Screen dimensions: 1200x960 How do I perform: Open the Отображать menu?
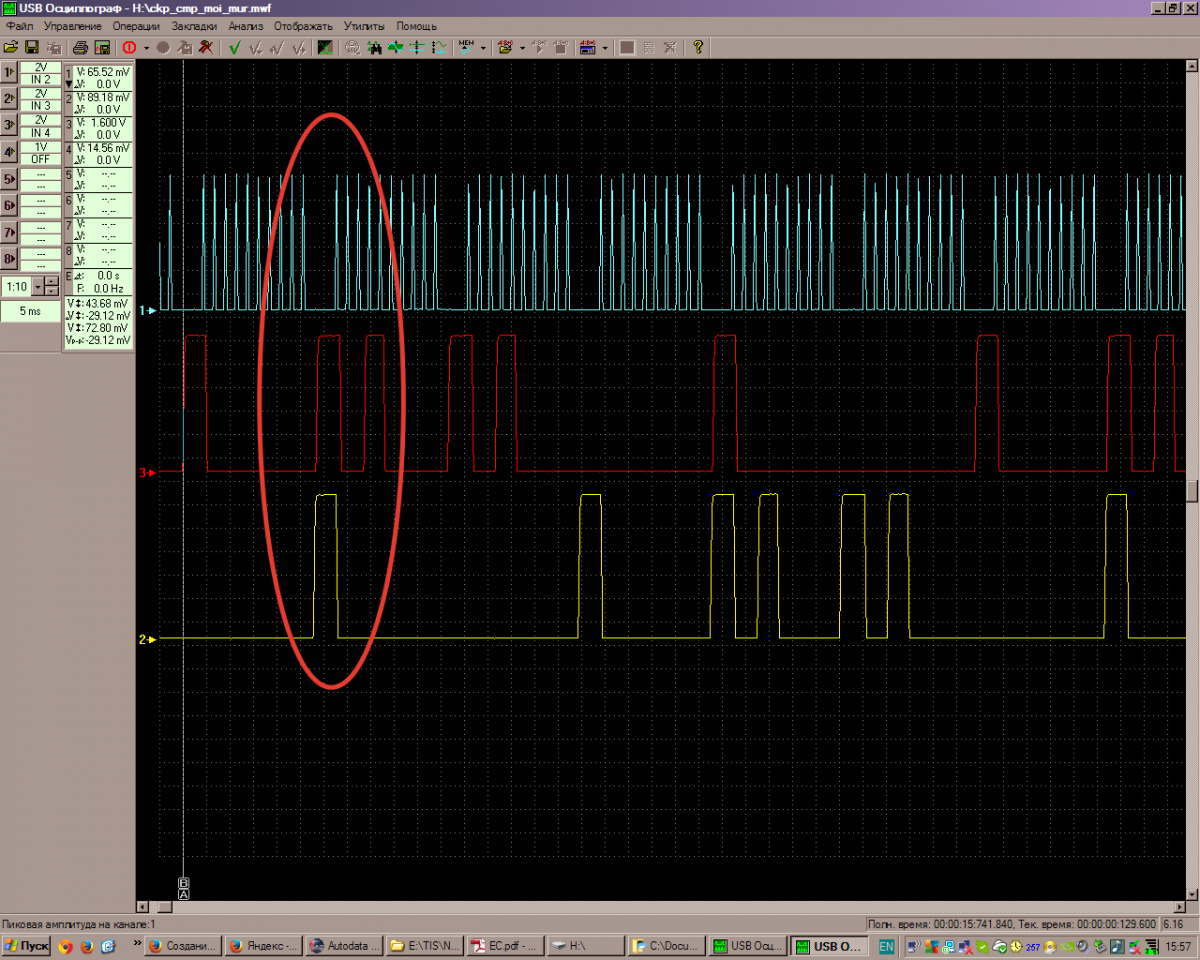[304, 25]
